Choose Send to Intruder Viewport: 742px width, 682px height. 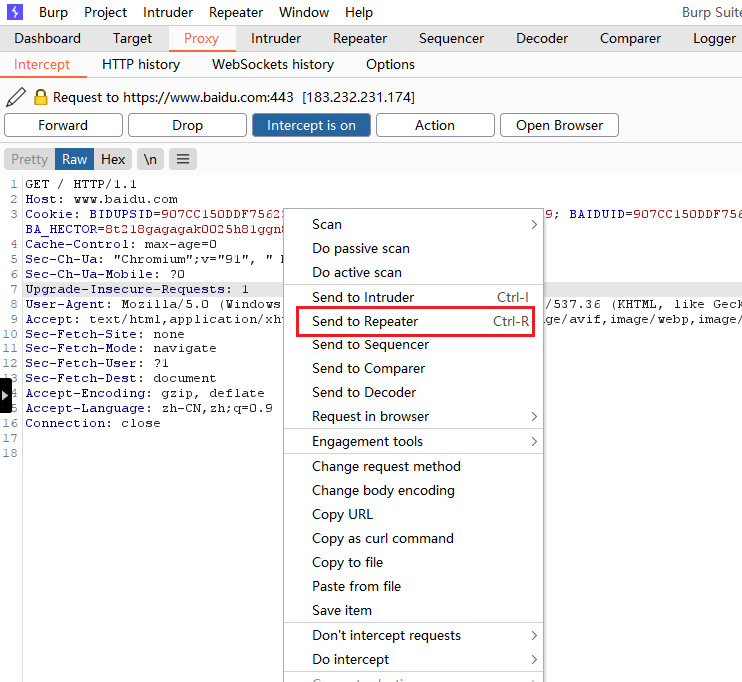pyautogui.click(x=414, y=297)
